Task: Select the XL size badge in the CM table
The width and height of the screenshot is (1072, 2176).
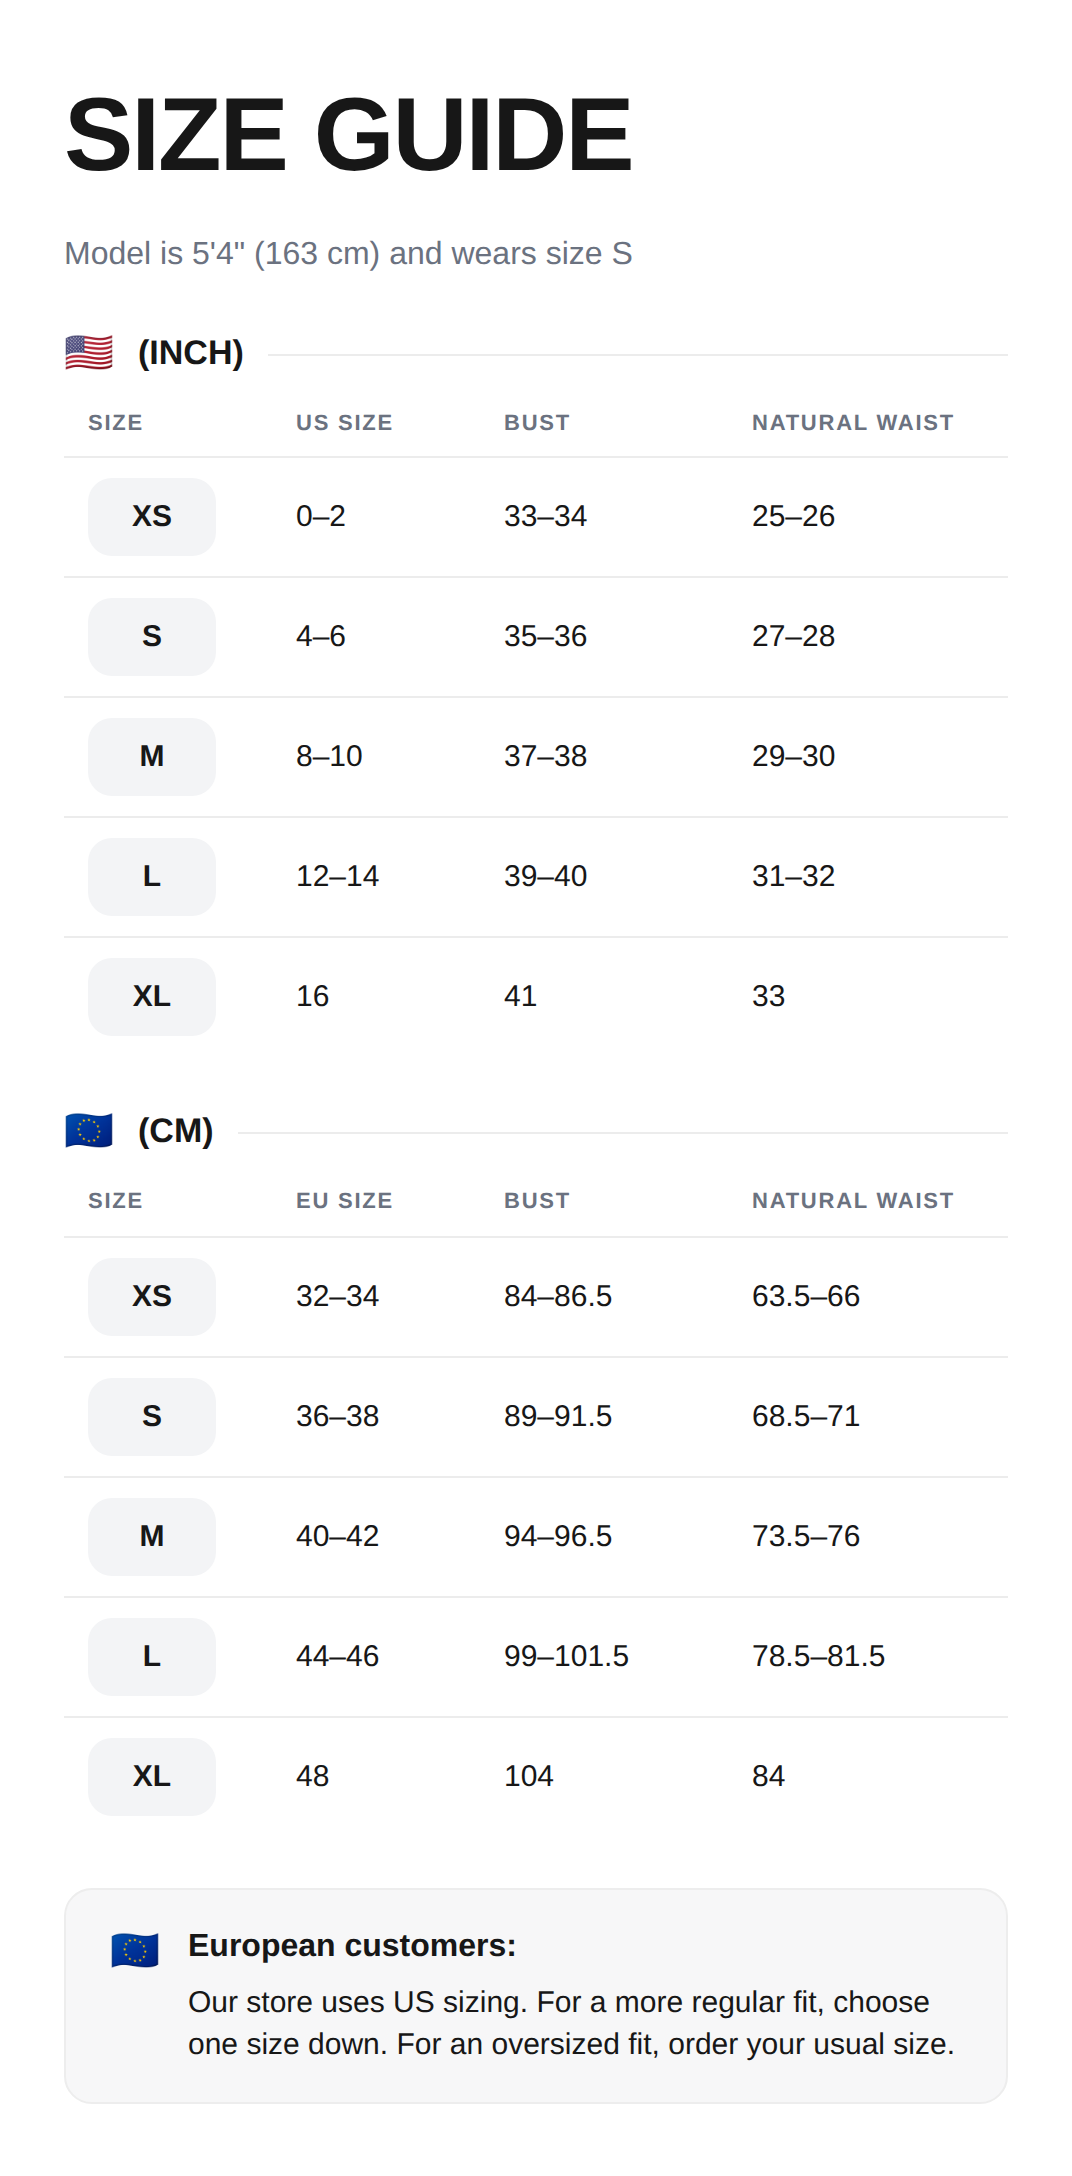Action: point(152,1777)
